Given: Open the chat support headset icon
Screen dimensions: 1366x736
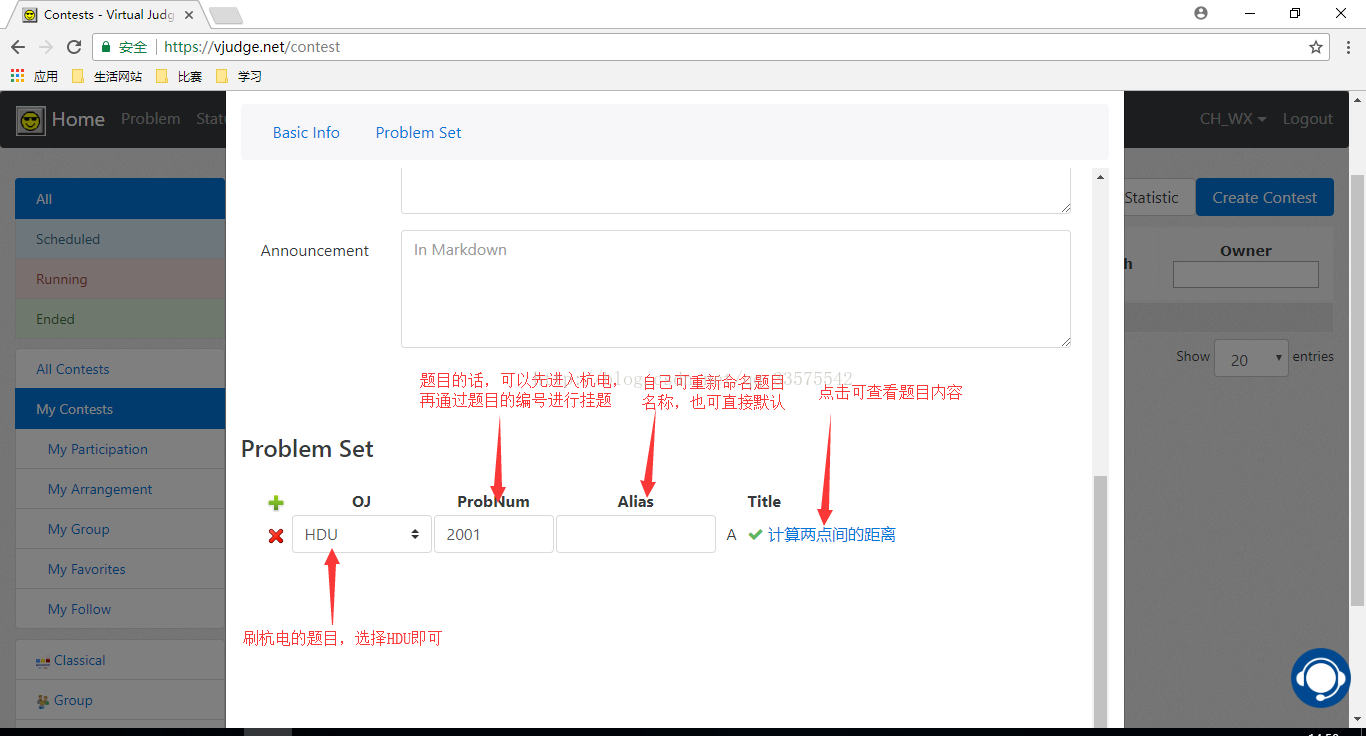Looking at the screenshot, I should click(1321, 678).
